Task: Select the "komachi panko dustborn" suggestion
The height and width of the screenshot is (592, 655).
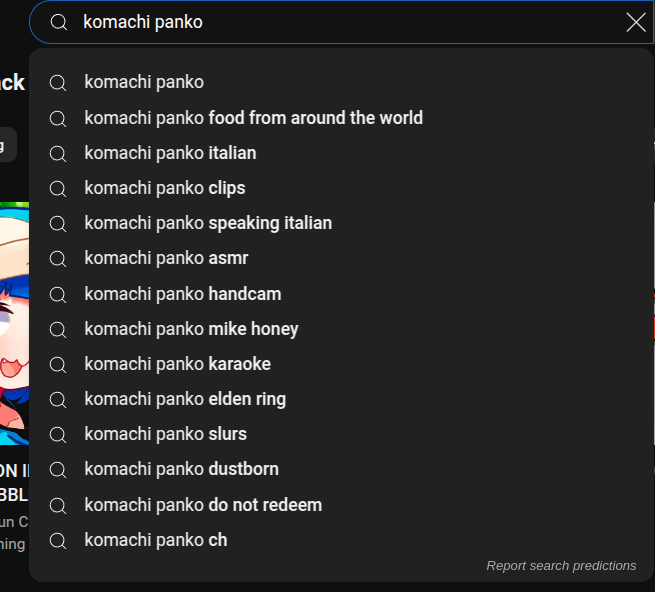Action: 182,469
